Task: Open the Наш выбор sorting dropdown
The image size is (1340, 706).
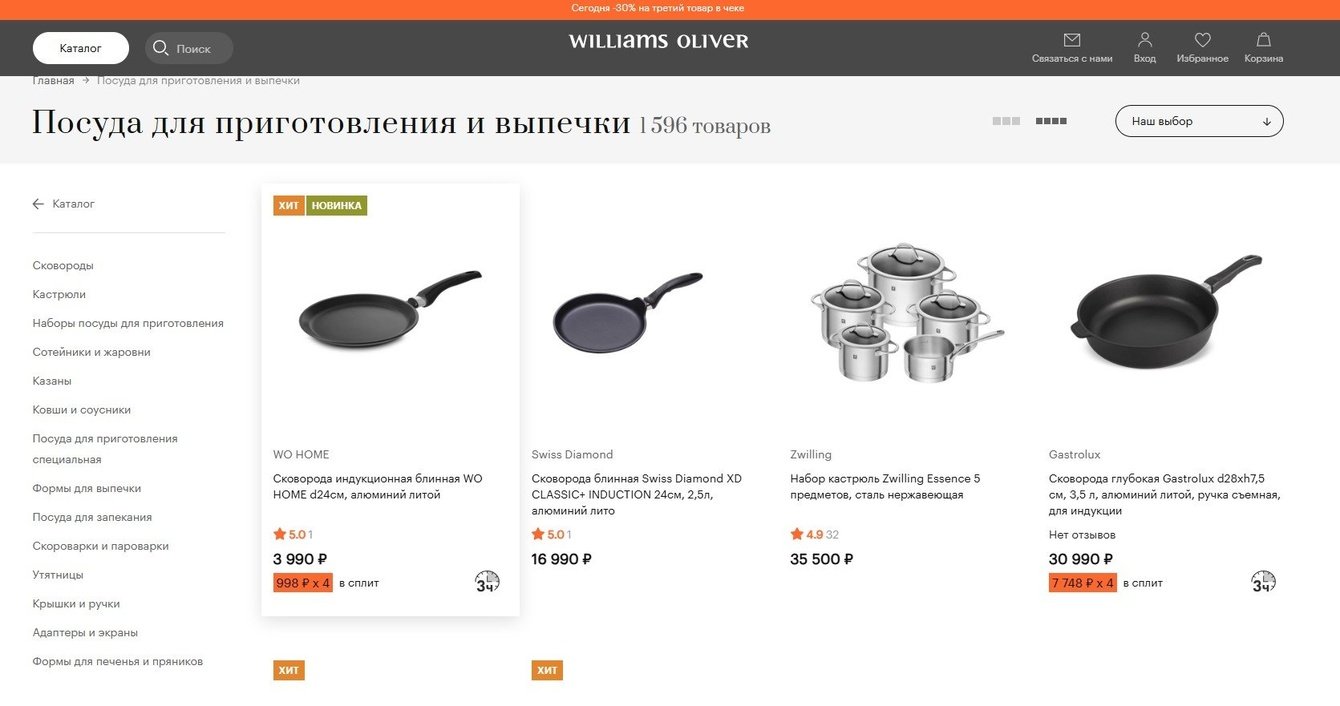Action: (1199, 121)
